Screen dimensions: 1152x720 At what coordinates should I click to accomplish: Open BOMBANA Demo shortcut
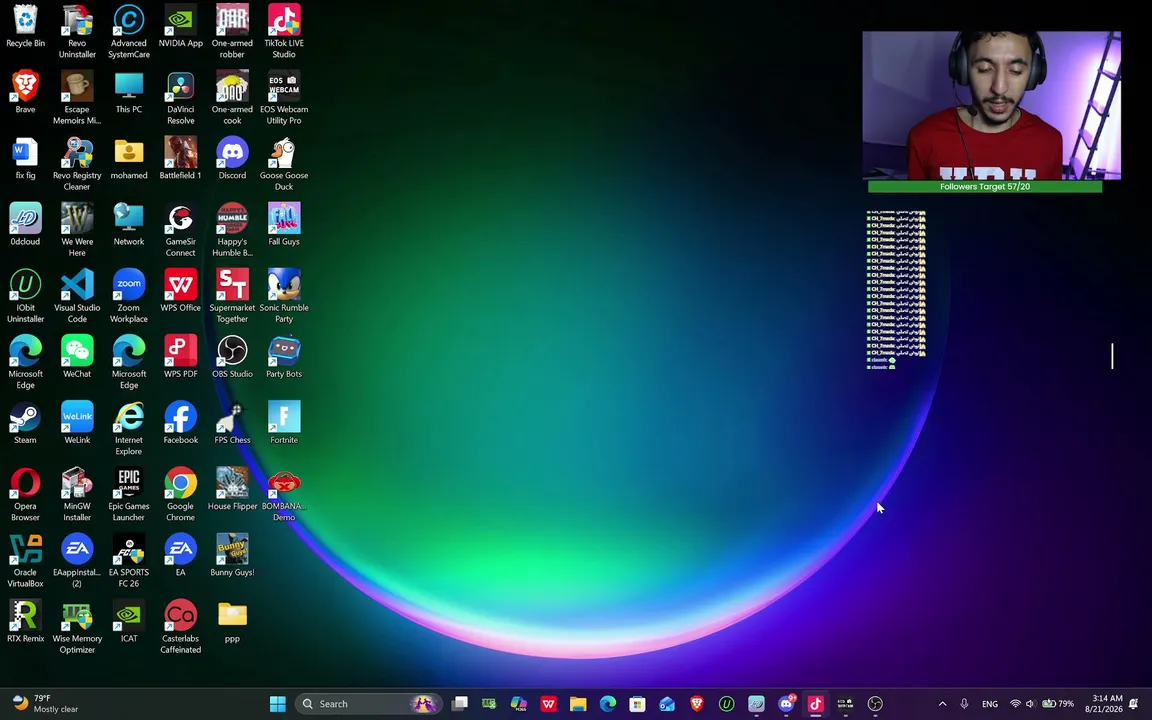click(284, 495)
